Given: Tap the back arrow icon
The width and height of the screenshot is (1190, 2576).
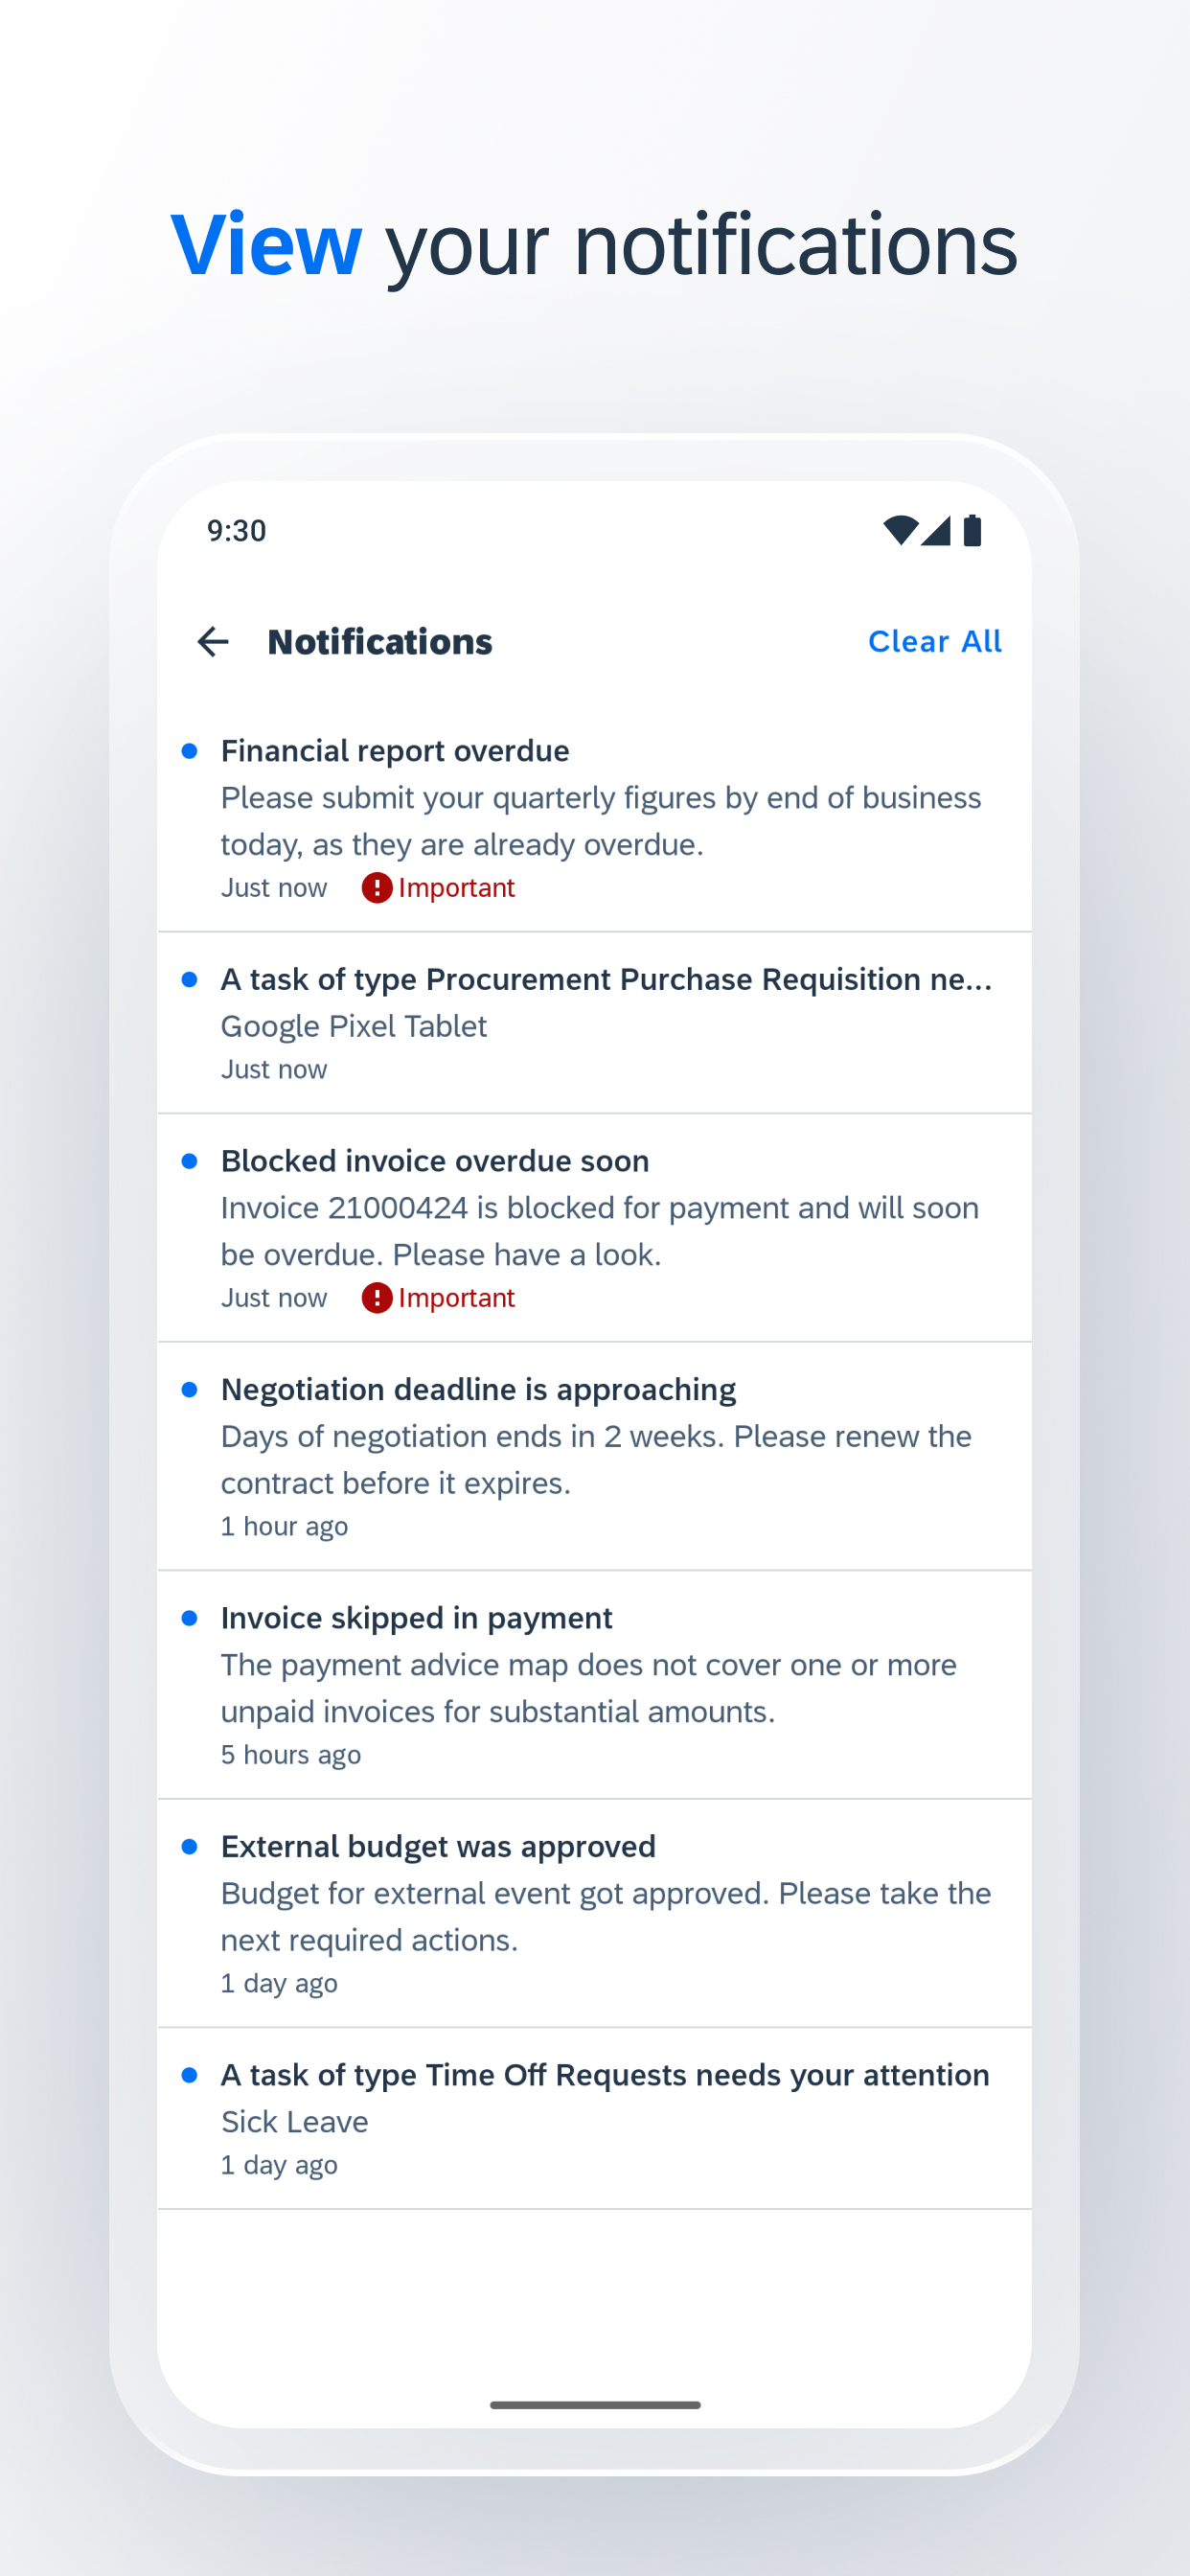Looking at the screenshot, I should tap(213, 641).
